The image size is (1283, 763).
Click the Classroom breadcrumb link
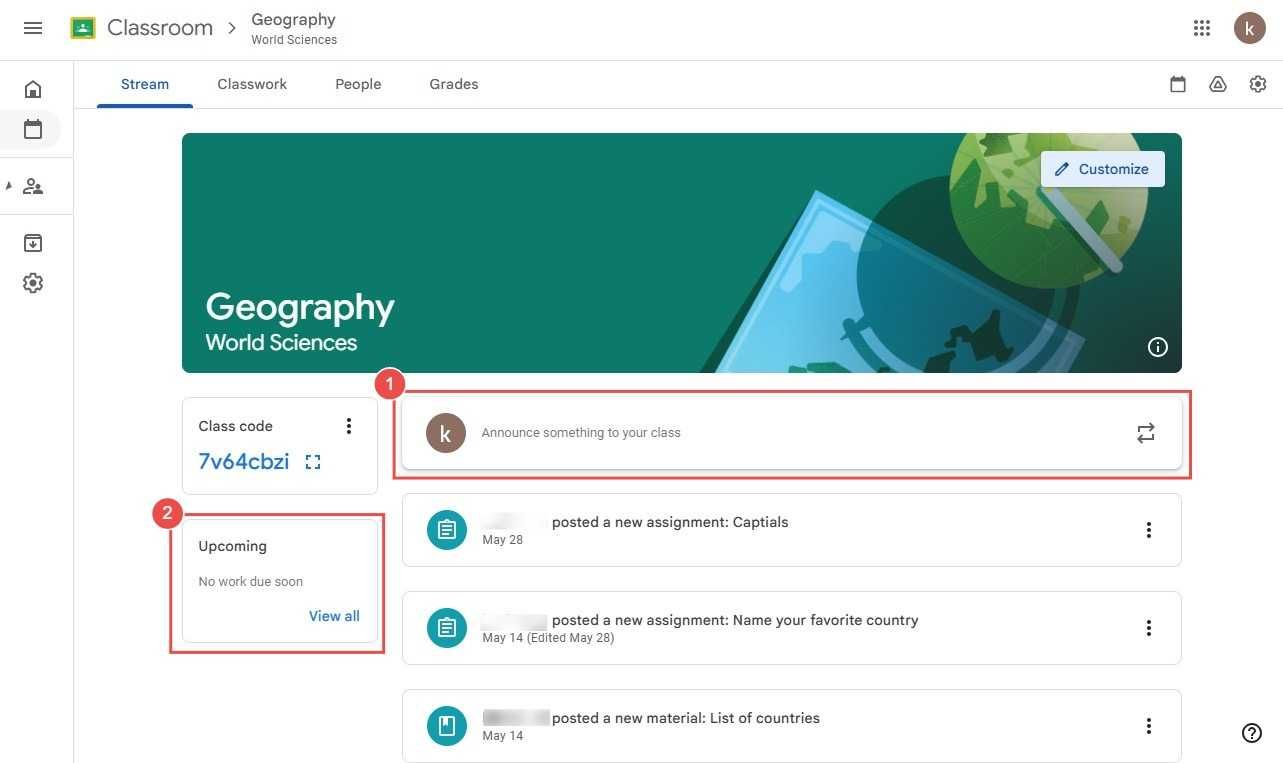coord(160,28)
